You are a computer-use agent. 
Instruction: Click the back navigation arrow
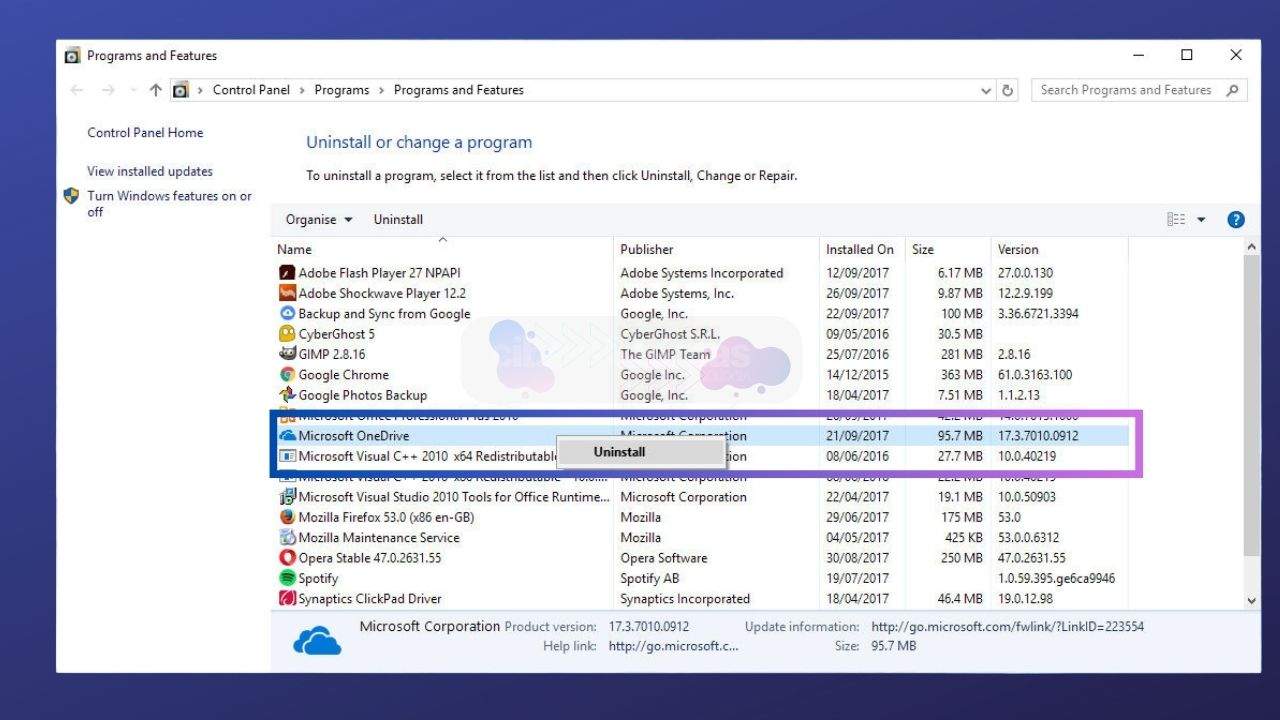(77, 90)
